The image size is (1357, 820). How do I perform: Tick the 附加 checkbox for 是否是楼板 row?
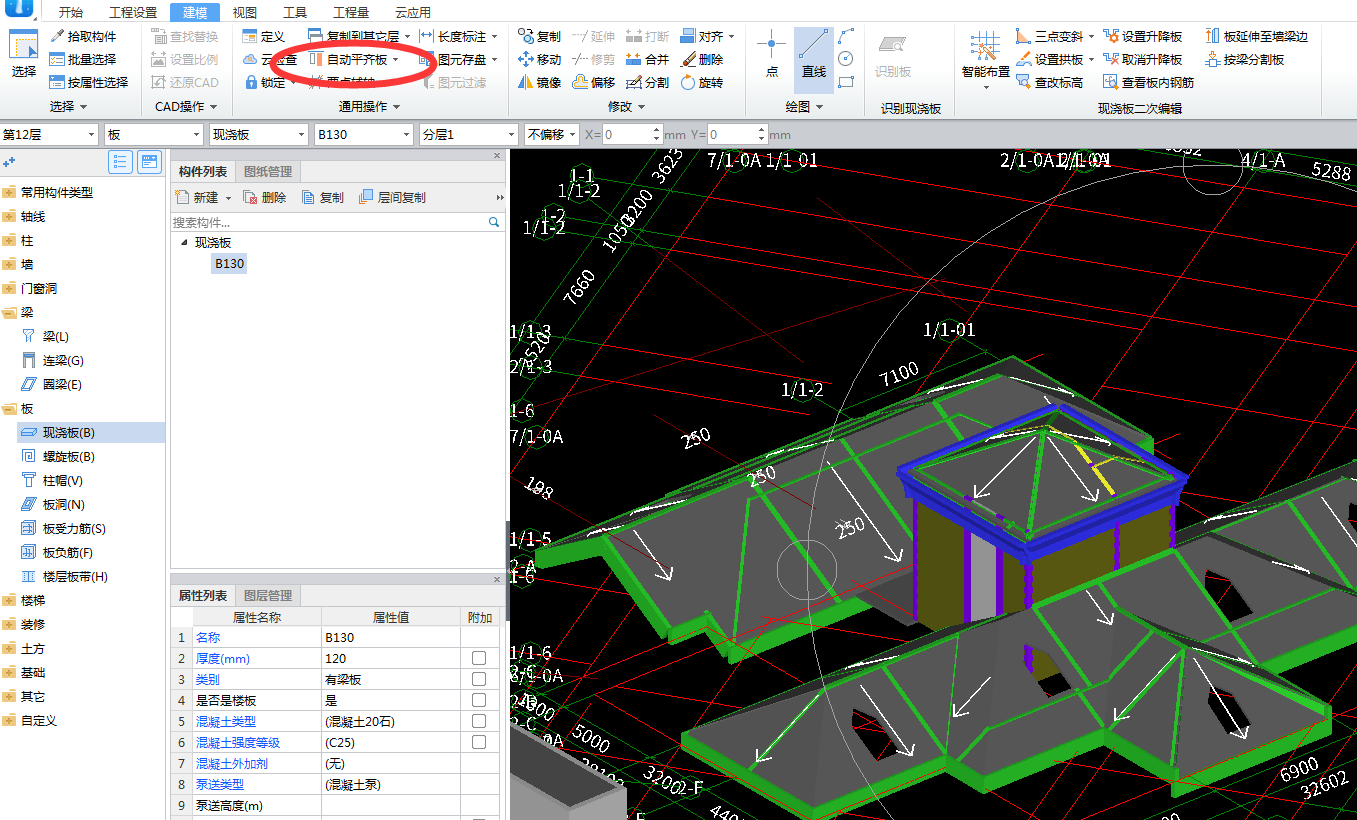(479, 700)
